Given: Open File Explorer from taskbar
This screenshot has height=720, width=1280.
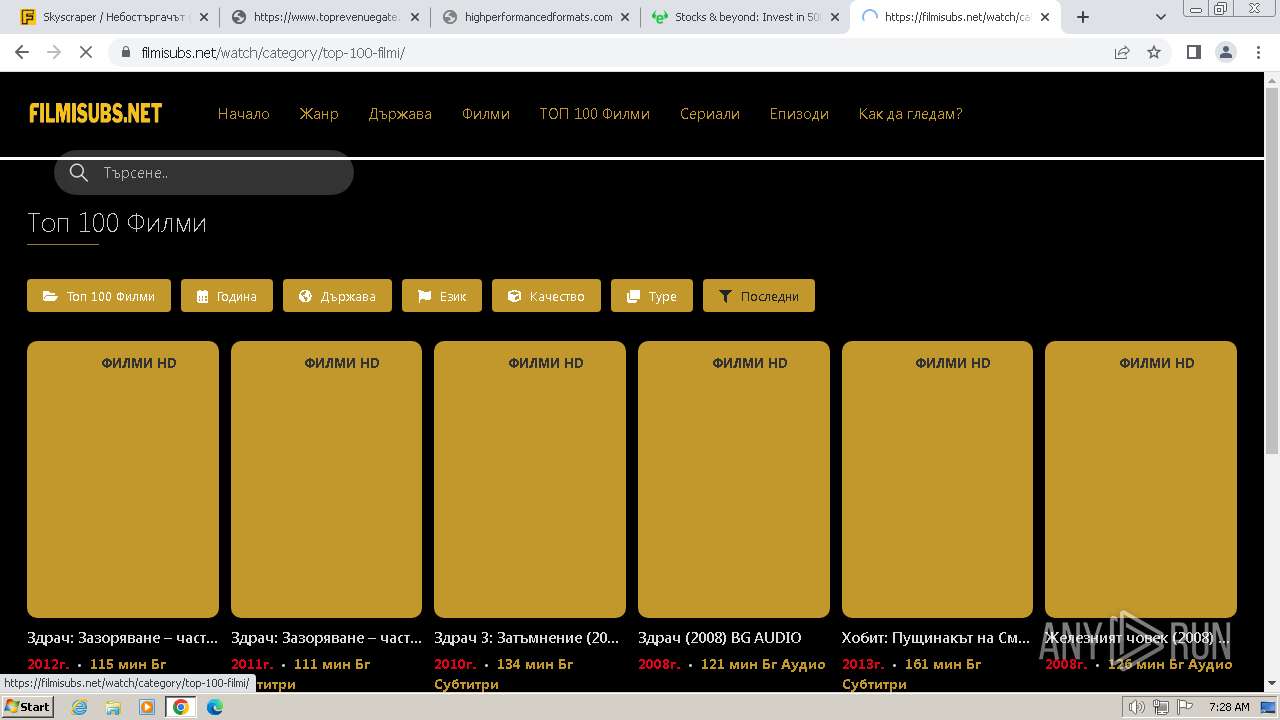Looking at the screenshot, I should (x=113, y=707).
